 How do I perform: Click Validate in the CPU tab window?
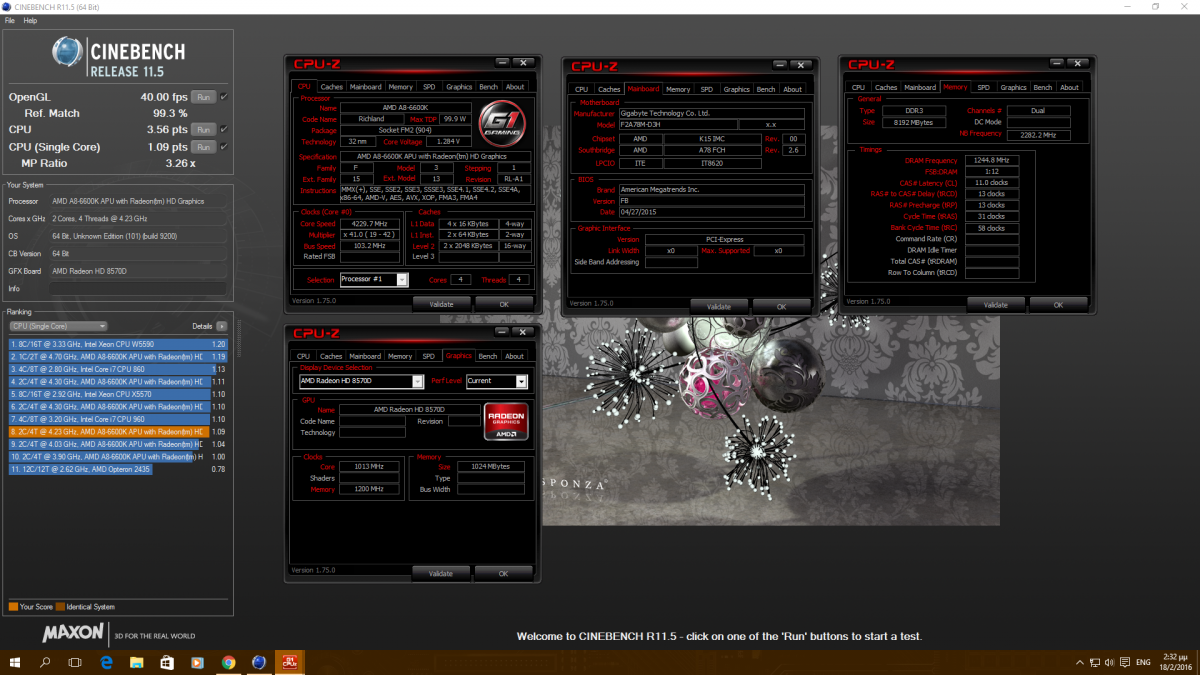pyautogui.click(x=440, y=303)
